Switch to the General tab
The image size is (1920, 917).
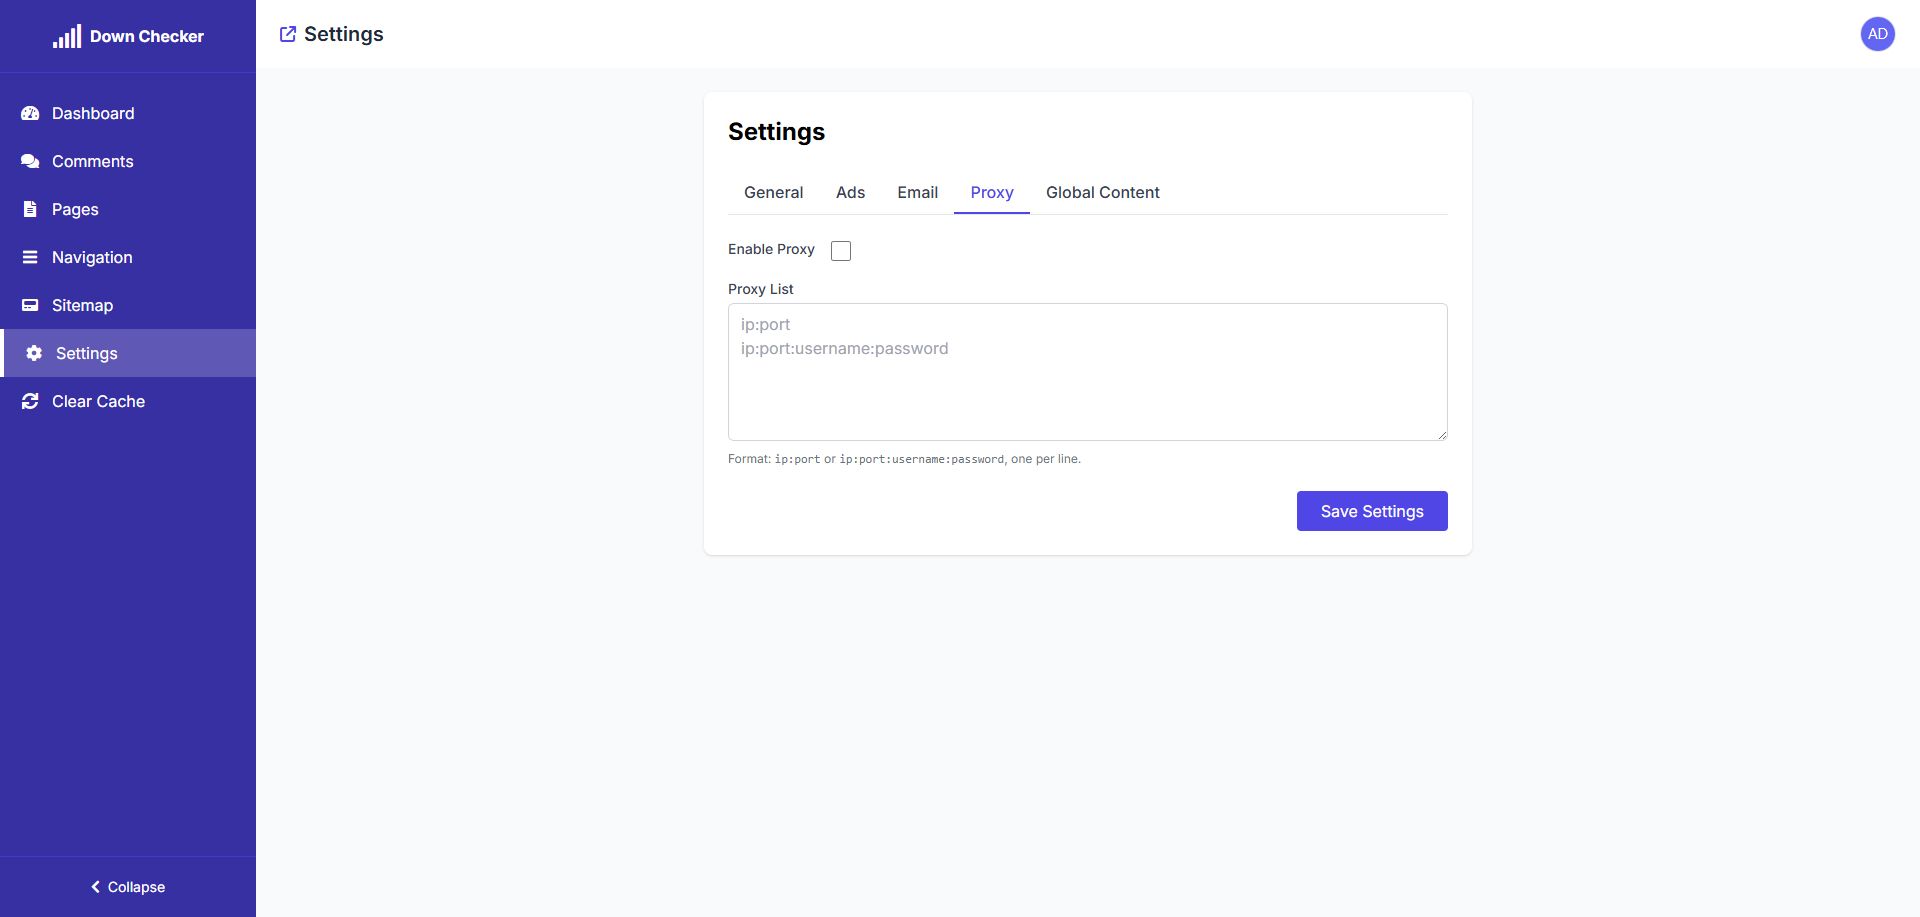point(773,192)
